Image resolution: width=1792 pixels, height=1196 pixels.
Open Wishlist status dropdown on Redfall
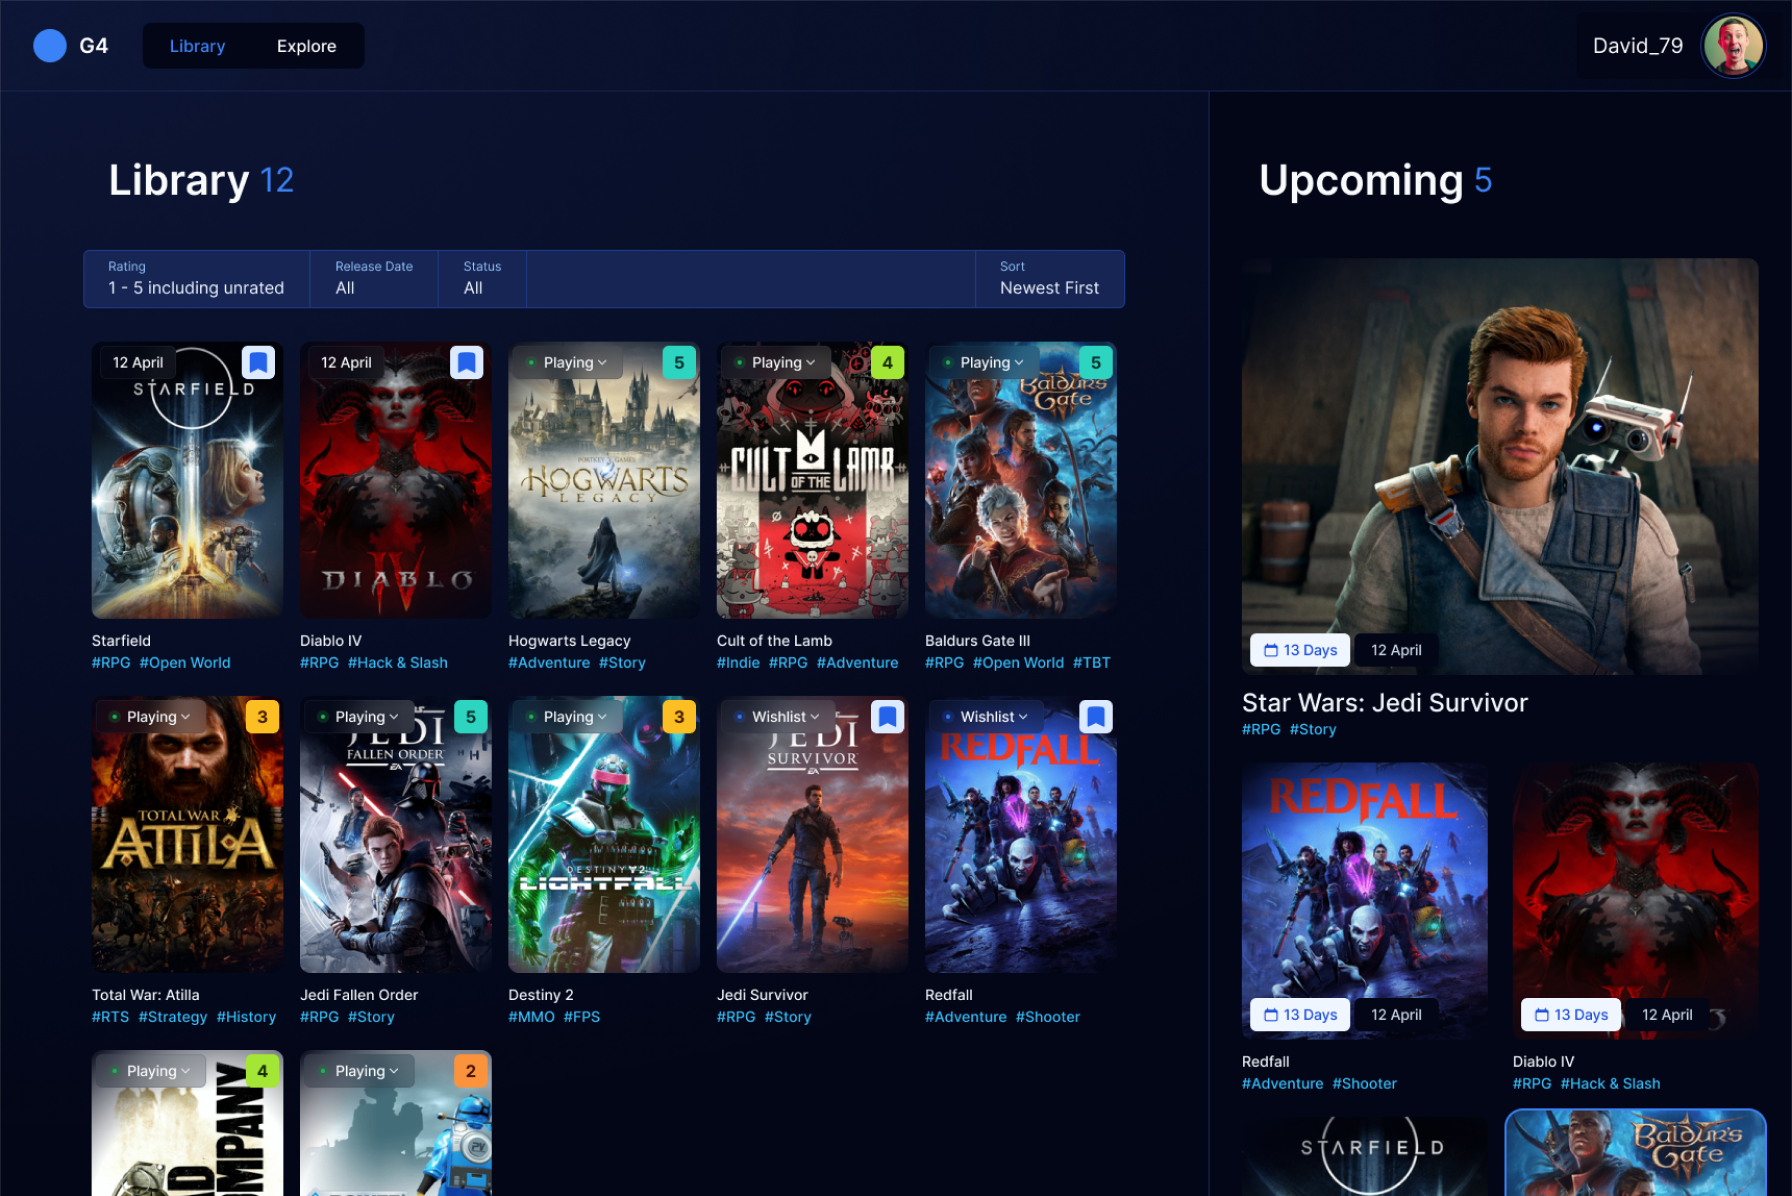[986, 716]
